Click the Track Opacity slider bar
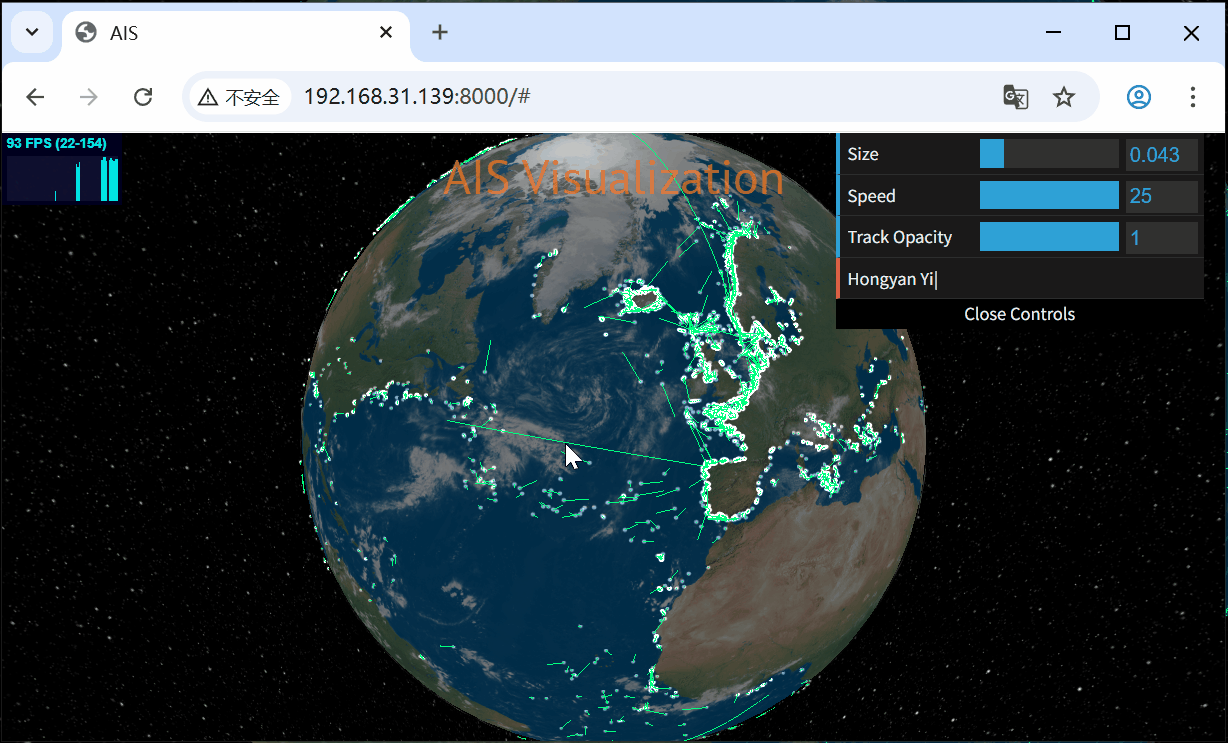Screen dimensions: 1228x743 pos(1049,237)
